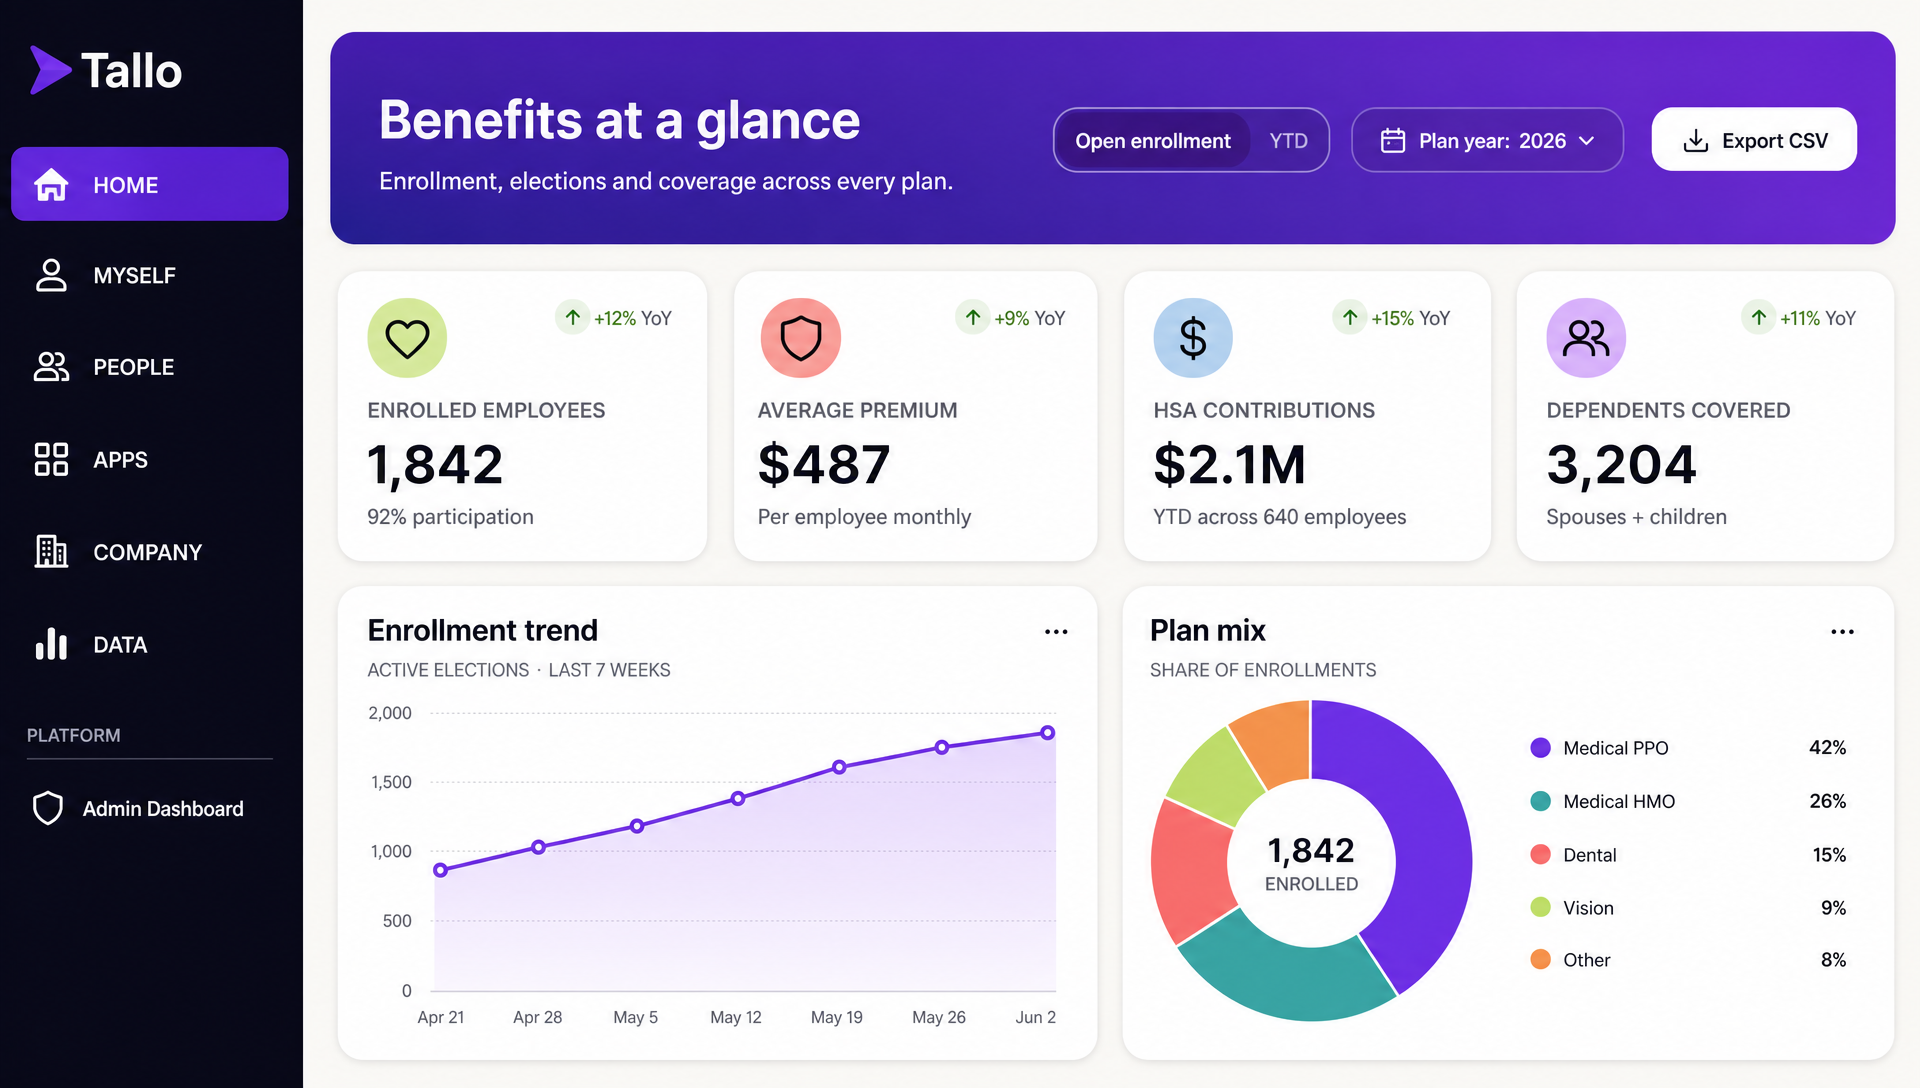Click the up-arrow beside +15% YoY
The image size is (1920, 1088).
[1350, 318]
